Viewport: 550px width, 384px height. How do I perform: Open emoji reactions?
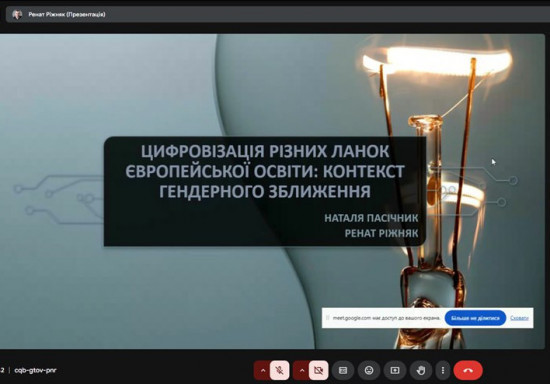tap(369, 370)
